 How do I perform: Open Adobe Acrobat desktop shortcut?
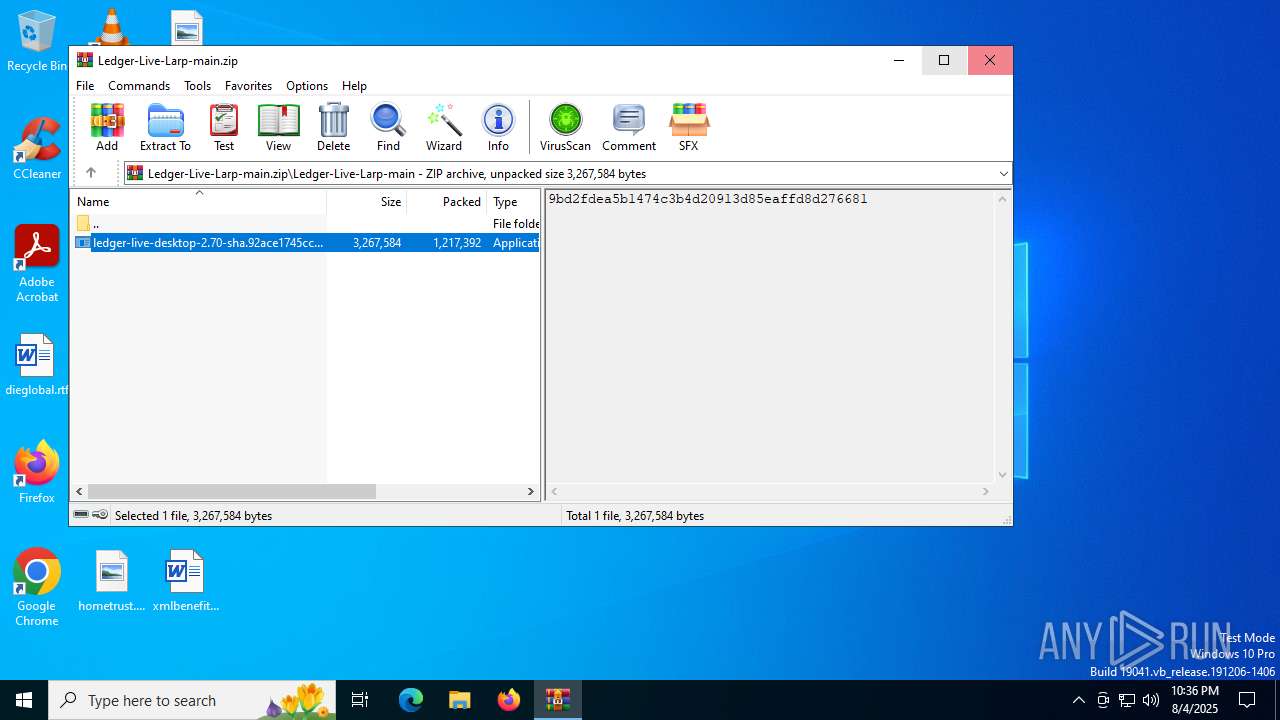click(x=37, y=264)
